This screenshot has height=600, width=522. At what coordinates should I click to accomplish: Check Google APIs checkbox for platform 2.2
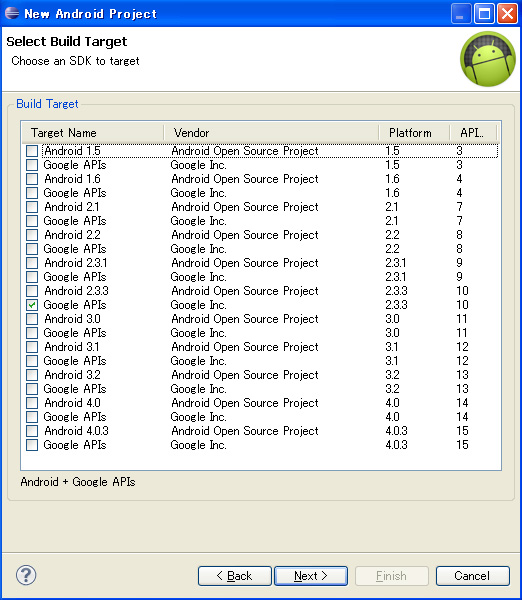(32, 249)
